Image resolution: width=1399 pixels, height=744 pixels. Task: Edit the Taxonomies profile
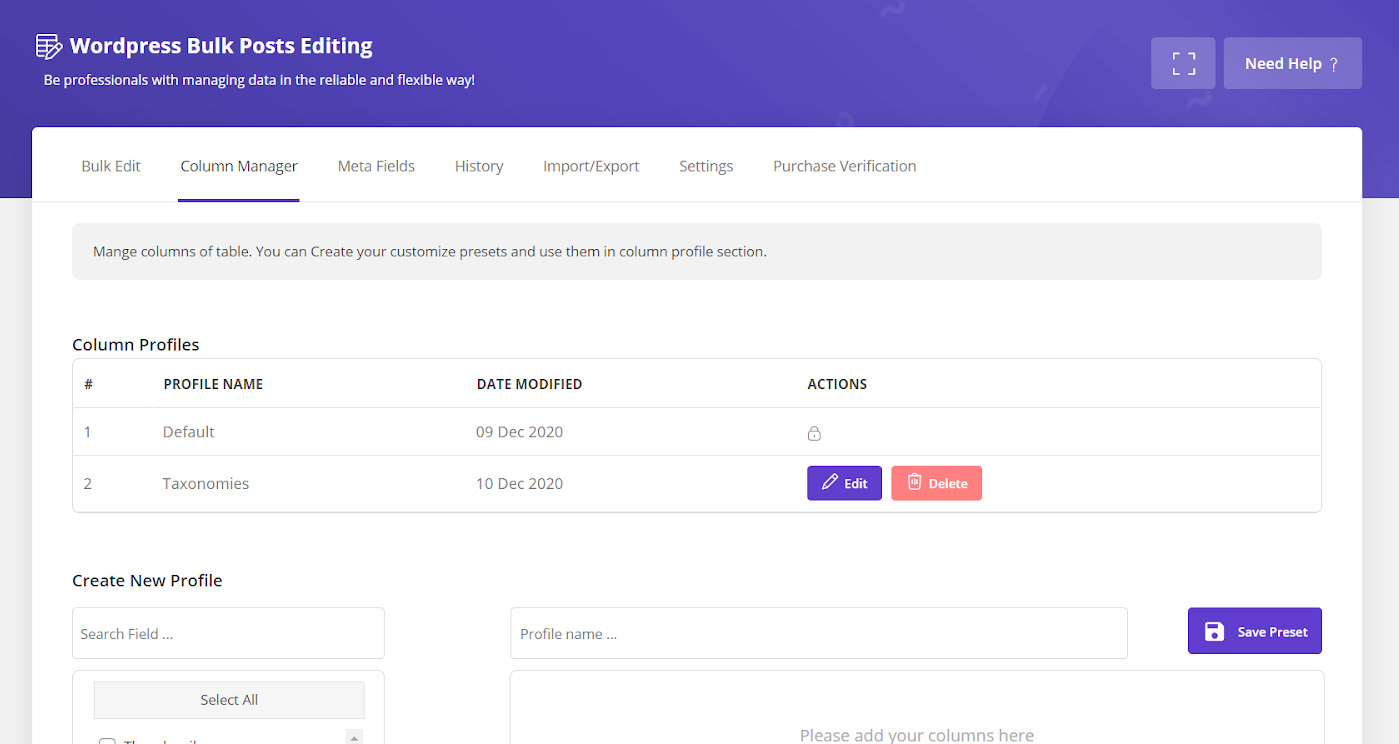844,483
